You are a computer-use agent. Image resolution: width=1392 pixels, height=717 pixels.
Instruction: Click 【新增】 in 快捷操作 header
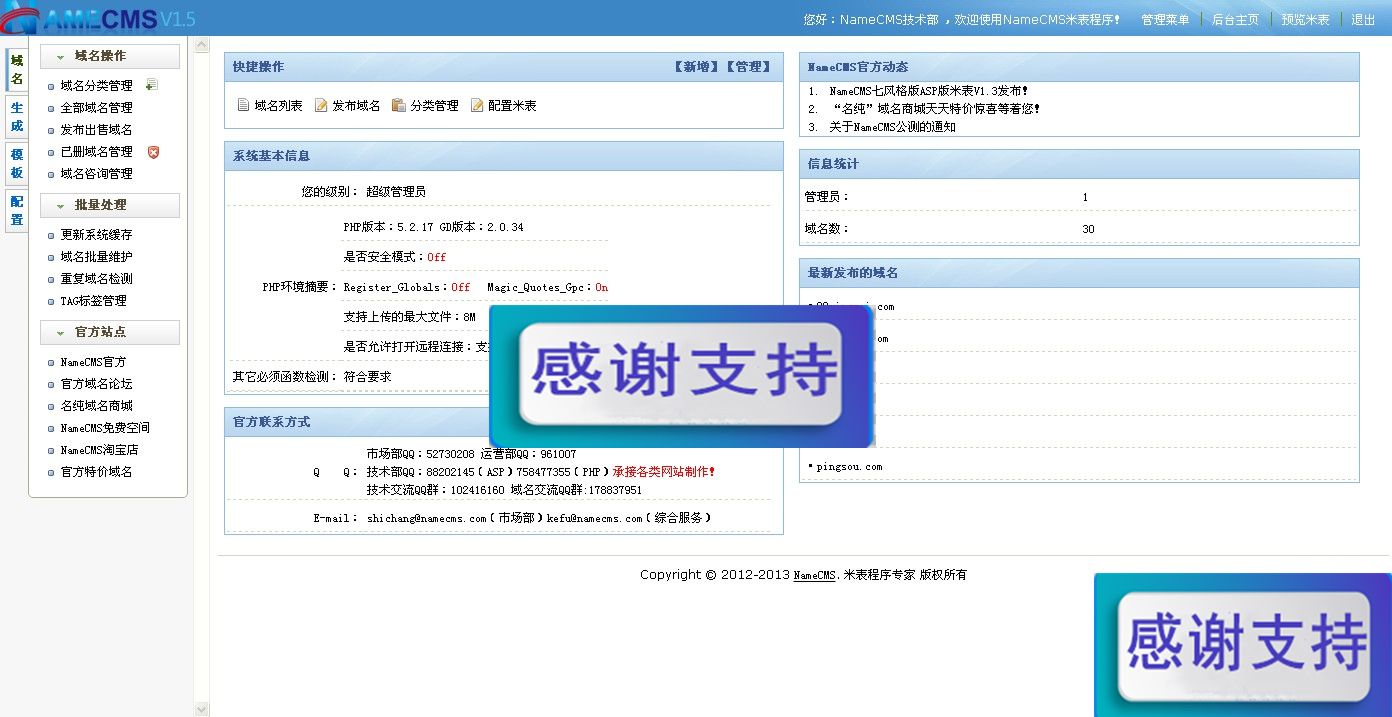coord(697,67)
